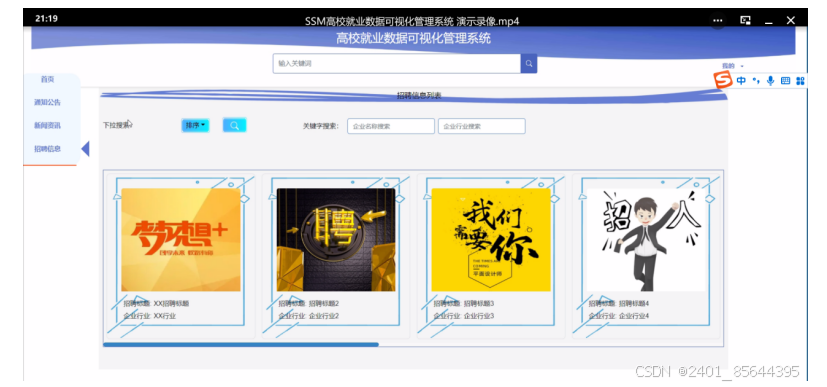Select 招聘信息 in the sidebar
Image resolution: width=827 pixels, height=387 pixels.
click(47, 149)
